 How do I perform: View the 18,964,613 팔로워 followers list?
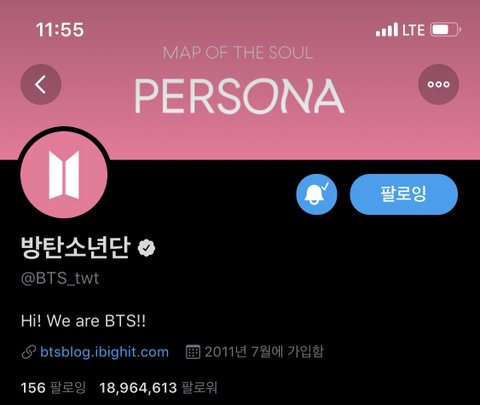click(x=158, y=388)
